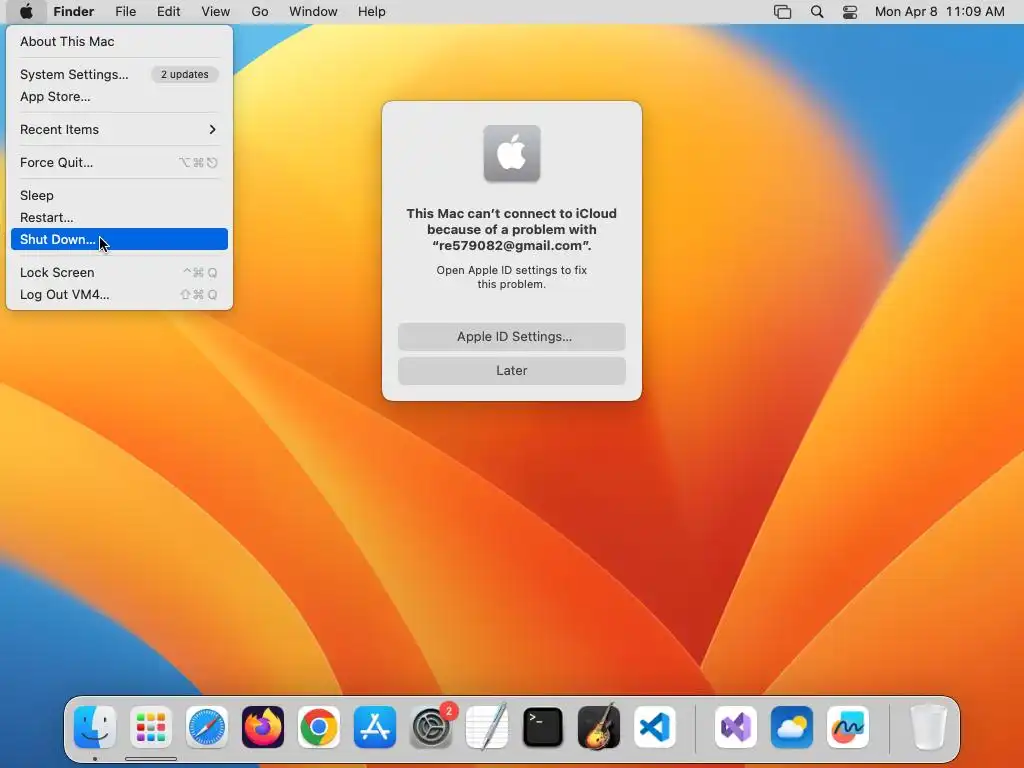Open the File menu
This screenshot has height=768, width=1024.
[125, 12]
